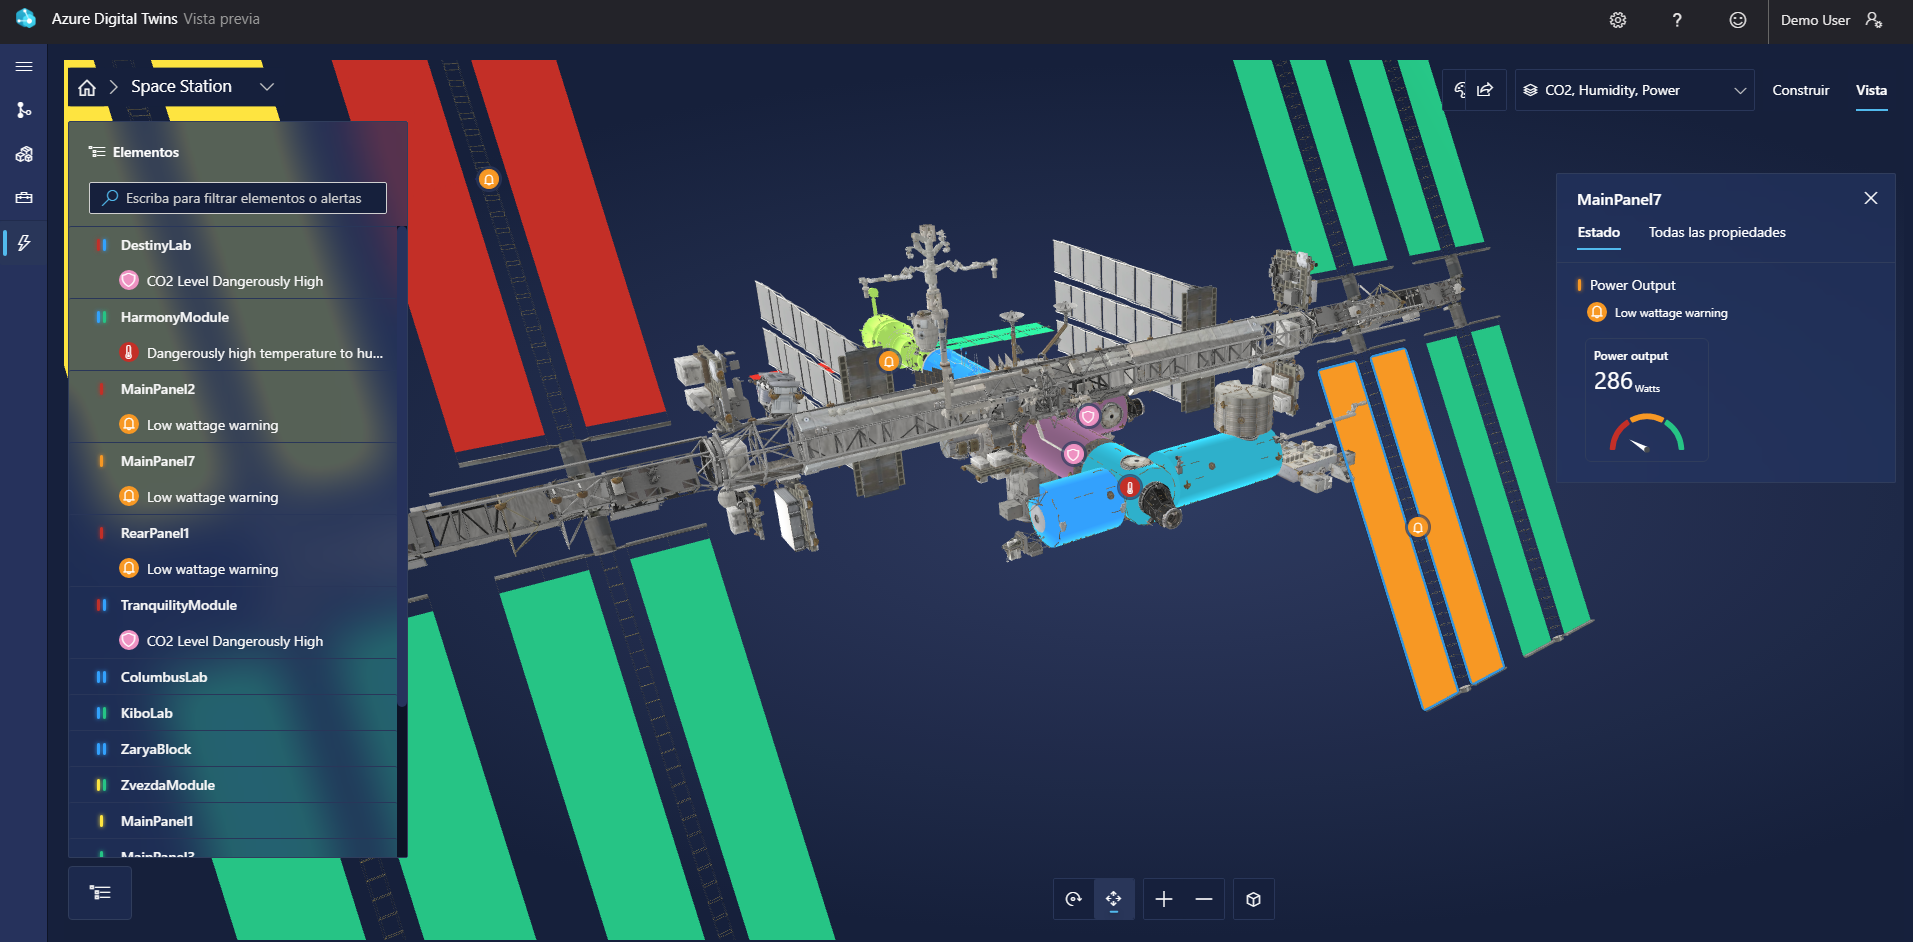The image size is (1913, 942).
Task: Click Azure Digital Twins title
Action: coord(115,19)
